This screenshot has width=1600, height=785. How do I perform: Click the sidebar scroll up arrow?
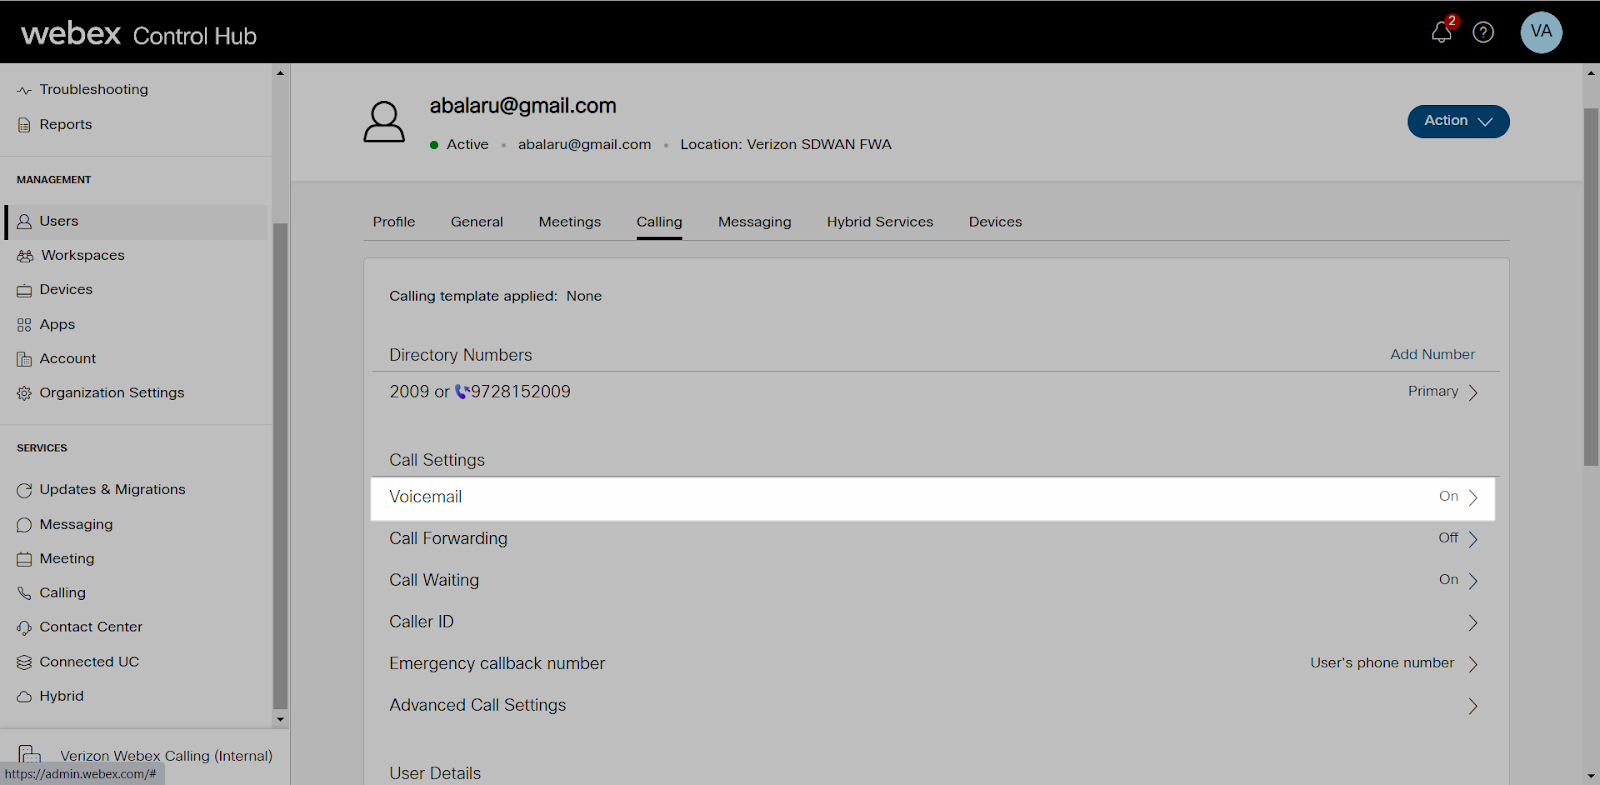280,73
